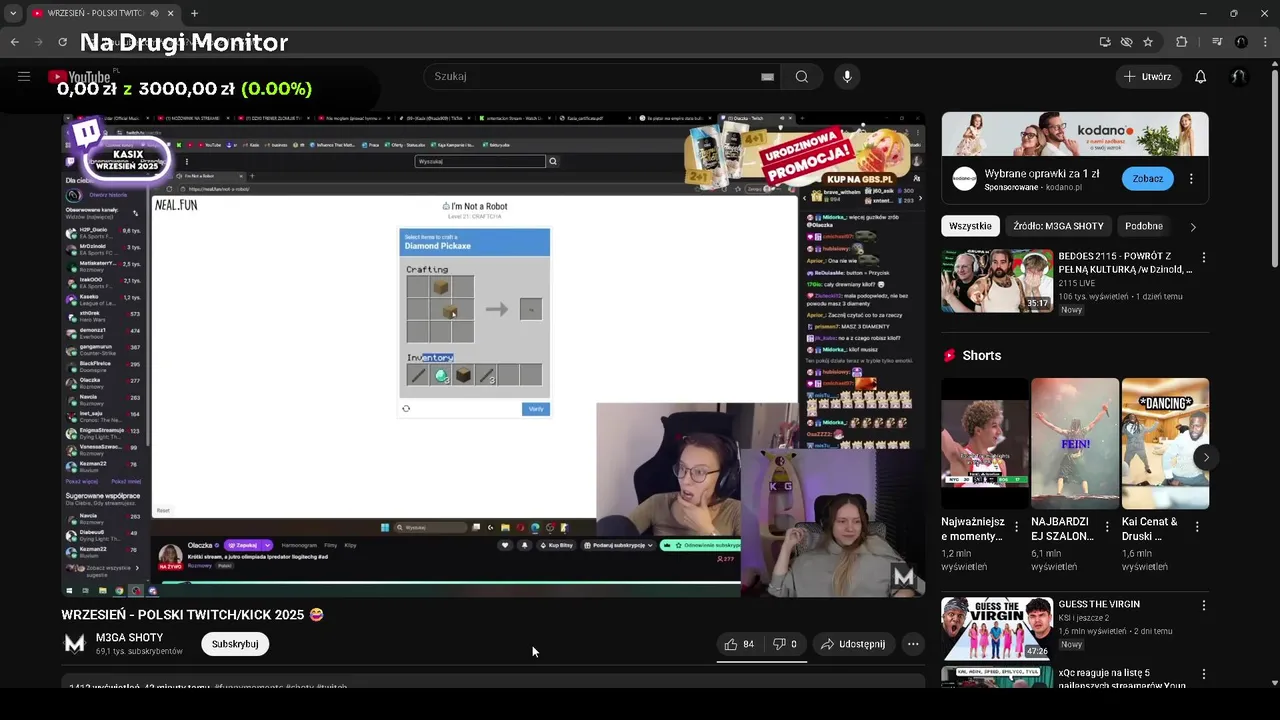Viewport: 1280px width, 720px height.
Task: Click the 69,1 tys. subskrybentów text
Action: (x=139, y=651)
